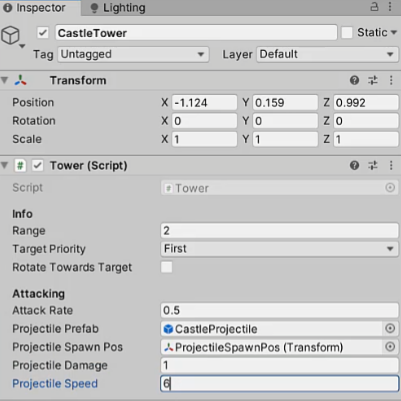Image resolution: width=401 pixels, height=401 pixels.
Task: Collapse the Transform component foldout
Action: 4,80
